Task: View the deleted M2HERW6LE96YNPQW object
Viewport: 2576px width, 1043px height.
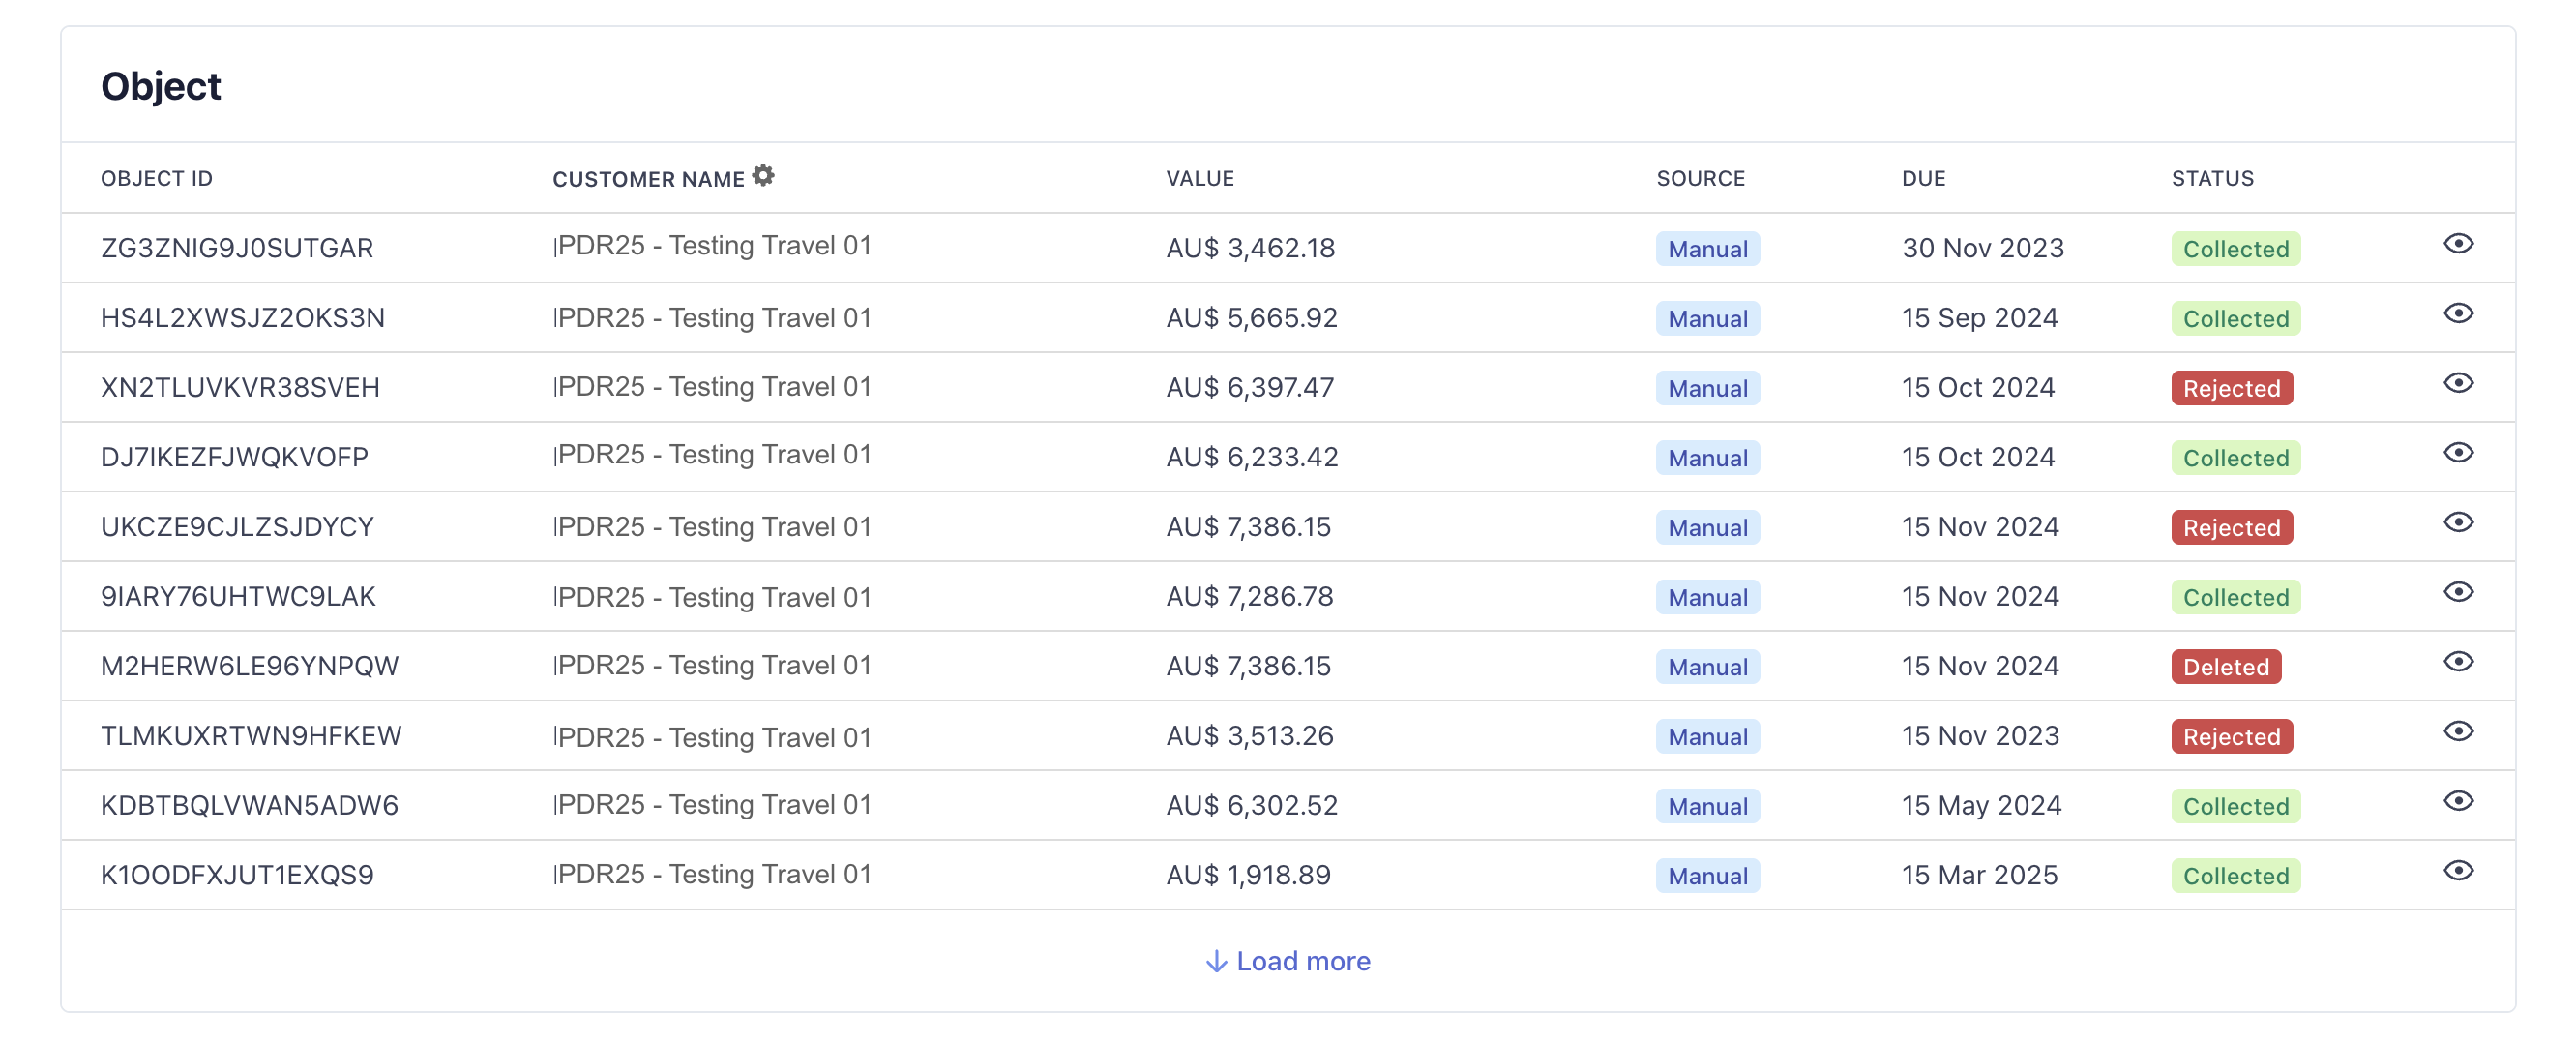Action: click(2457, 662)
